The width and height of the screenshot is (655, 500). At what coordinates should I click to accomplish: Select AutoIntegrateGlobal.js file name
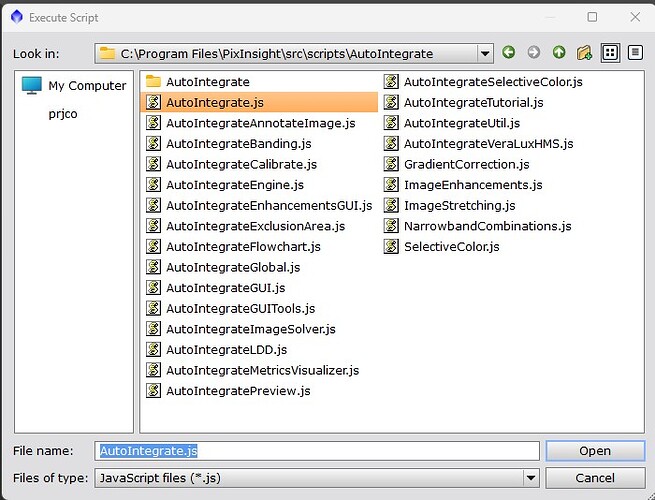233,267
